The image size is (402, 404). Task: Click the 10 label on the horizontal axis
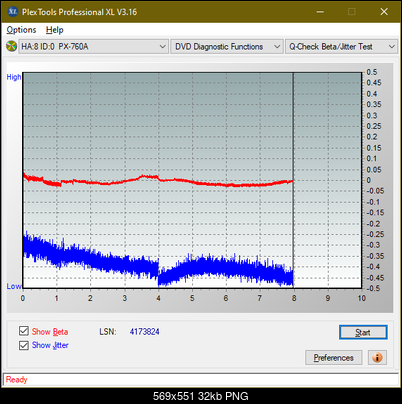coord(362,298)
